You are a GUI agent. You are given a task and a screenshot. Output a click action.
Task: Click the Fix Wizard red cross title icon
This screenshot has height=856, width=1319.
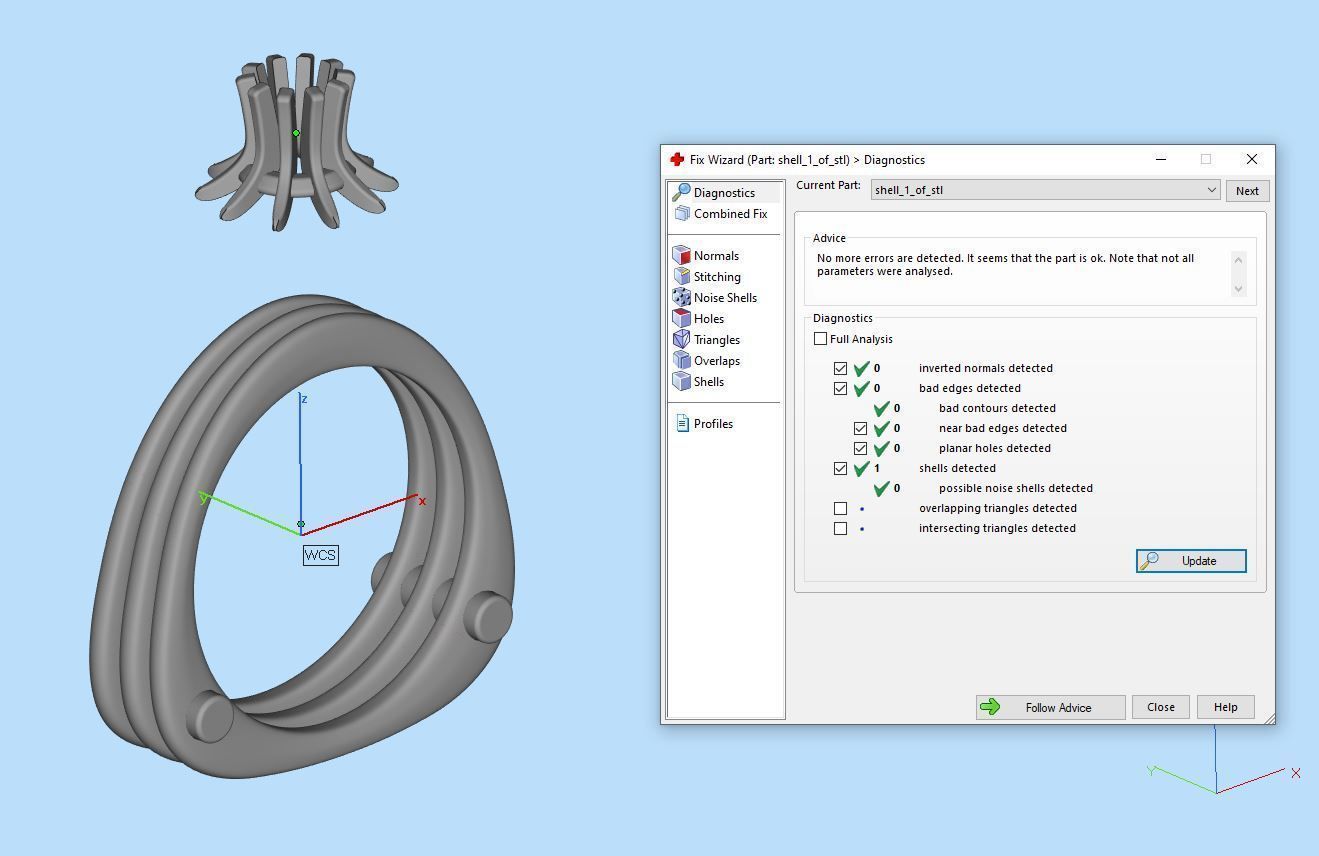tap(677, 159)
